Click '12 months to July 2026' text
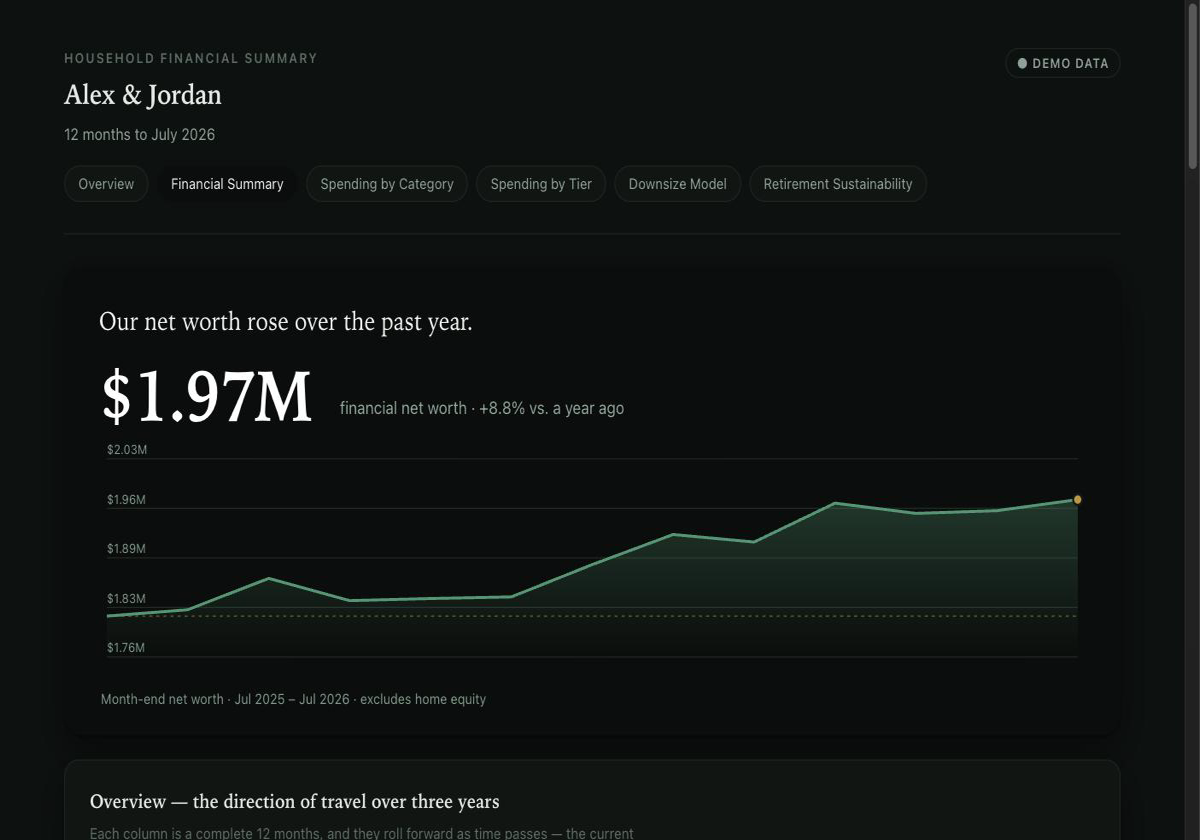The image size is (1200, 840). [x=139, y=135]
